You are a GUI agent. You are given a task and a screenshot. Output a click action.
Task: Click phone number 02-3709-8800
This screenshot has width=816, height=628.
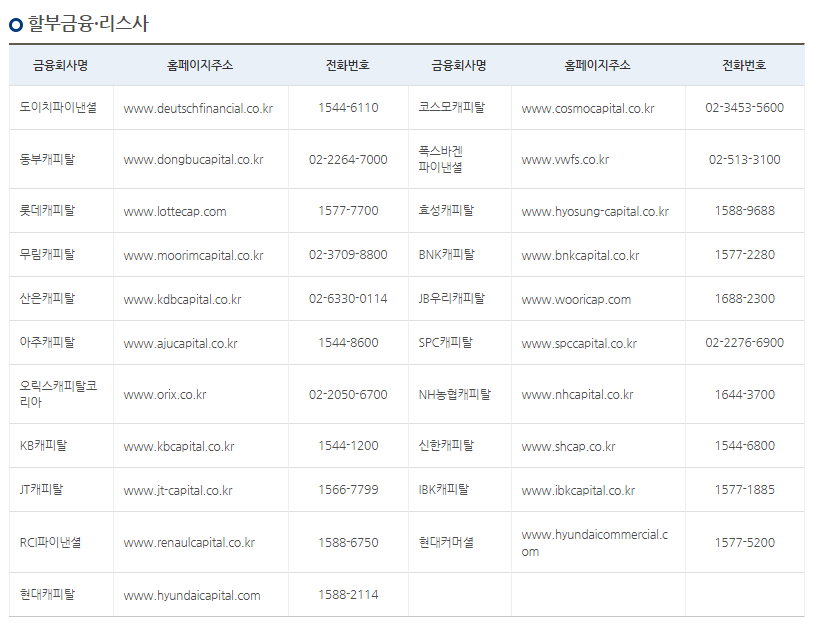[x=348, y=255]
